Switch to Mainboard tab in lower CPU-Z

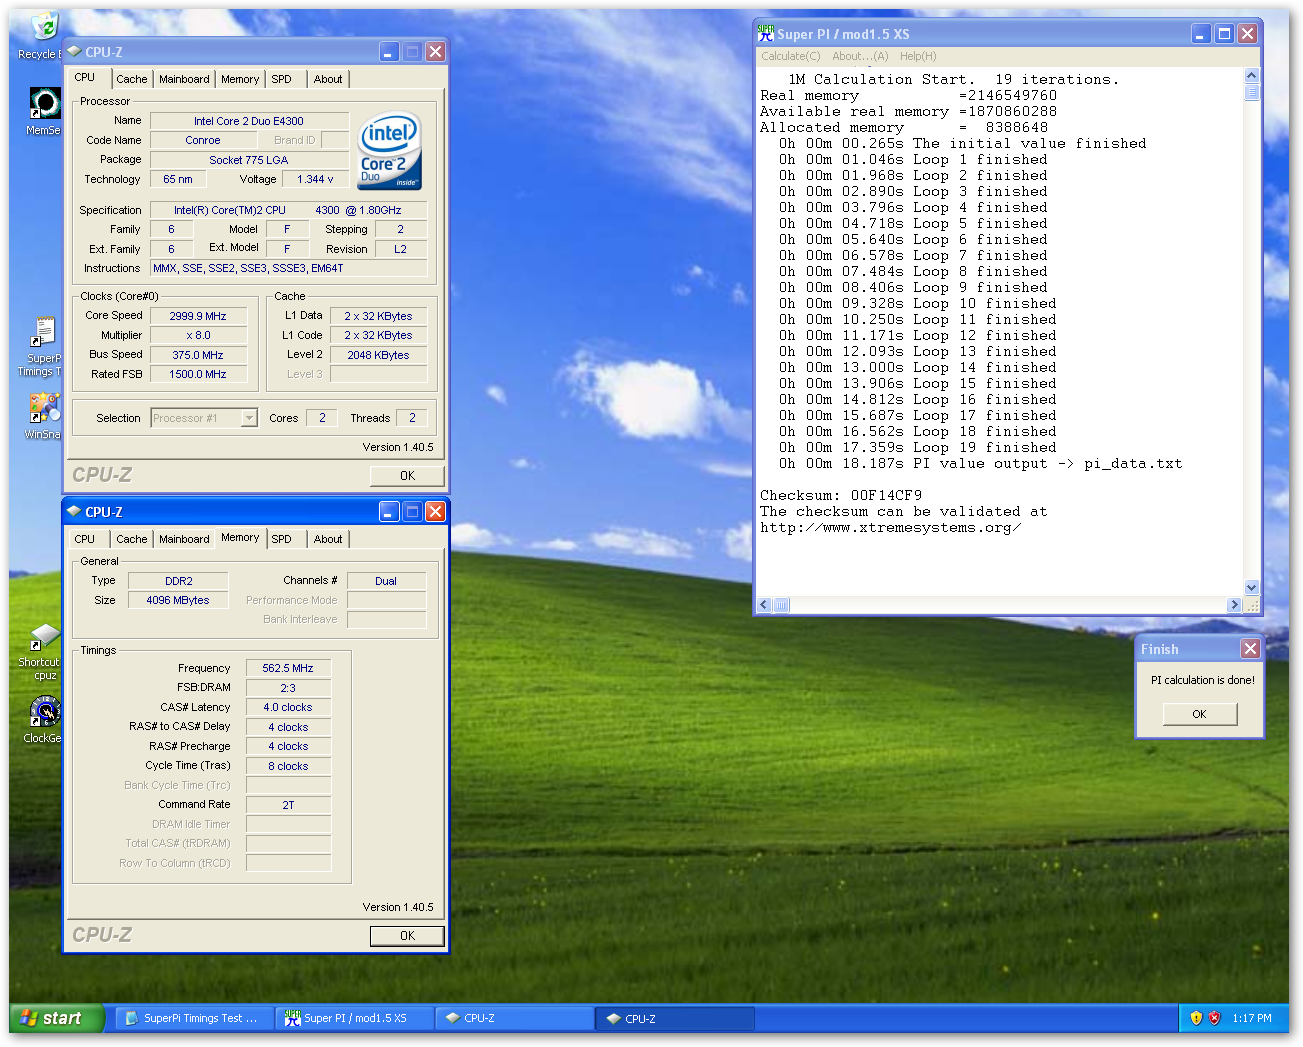[184, 539]
